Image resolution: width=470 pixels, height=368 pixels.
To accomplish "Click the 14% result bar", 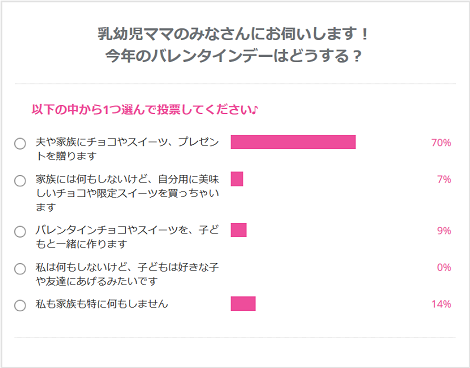I will coord(243,304).
